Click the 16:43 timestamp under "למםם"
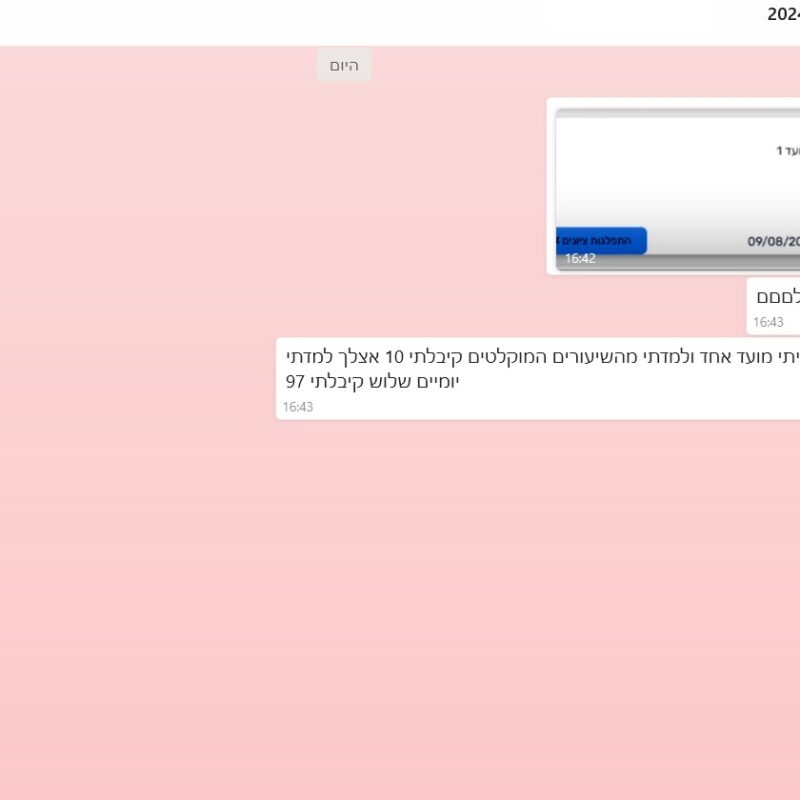The image size is (800, 800). coord(768,322)
